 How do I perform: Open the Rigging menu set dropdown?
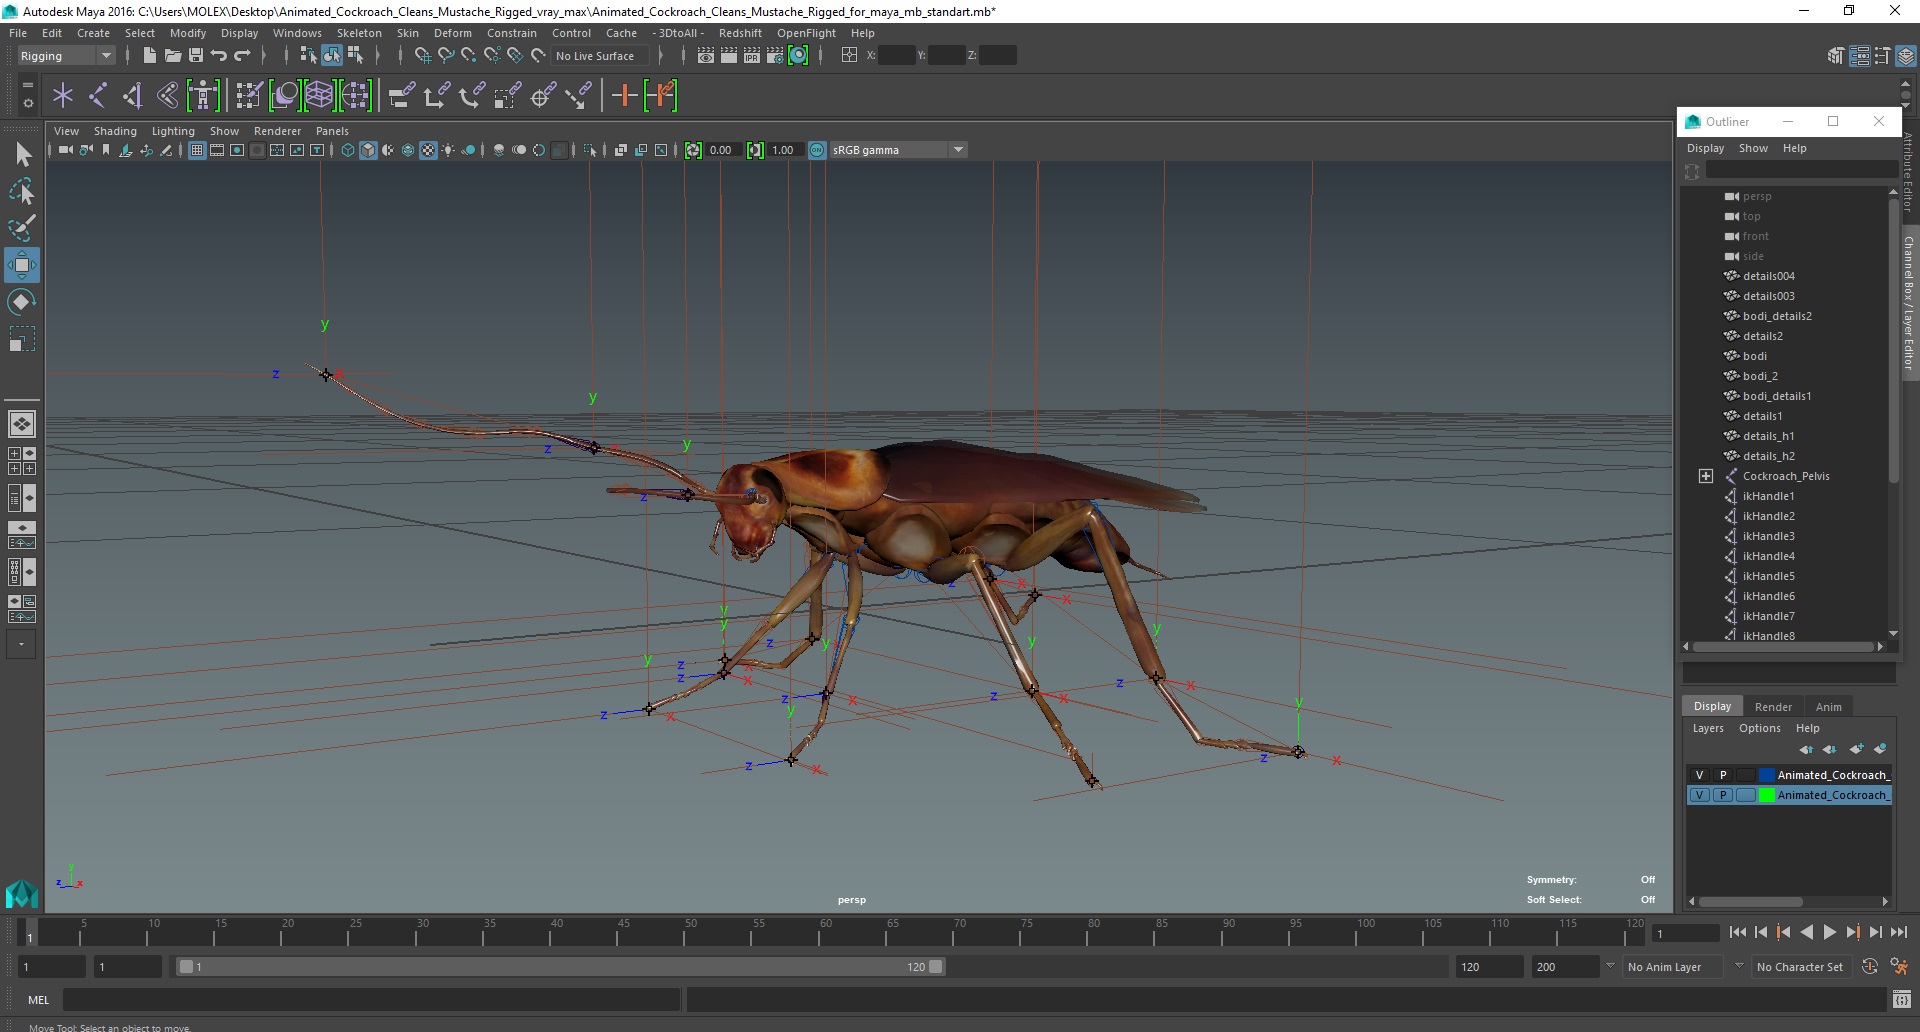[66, 56]
